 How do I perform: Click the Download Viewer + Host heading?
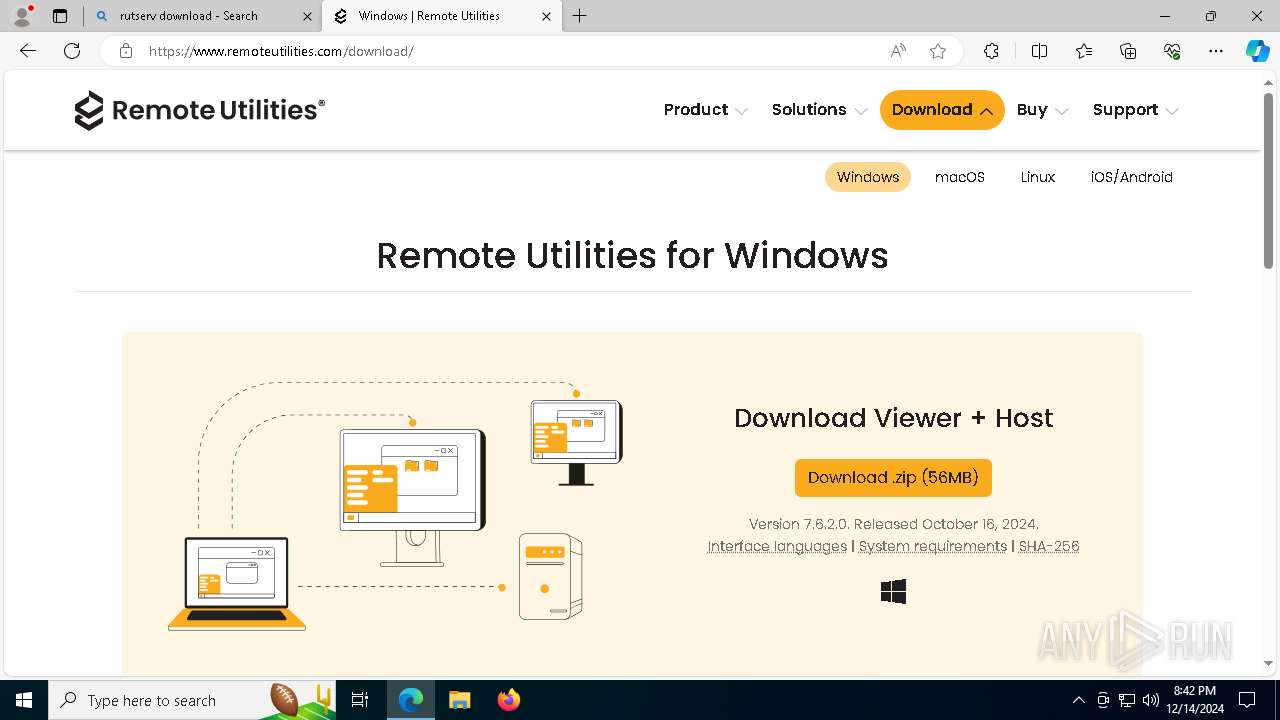coord(893,418)
